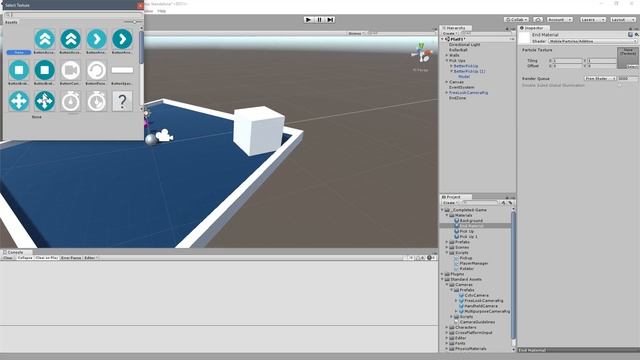Screen dimensions: 640x360
Task: Click the Select button on Particle Texture slot
Action: tap(632, 67)
